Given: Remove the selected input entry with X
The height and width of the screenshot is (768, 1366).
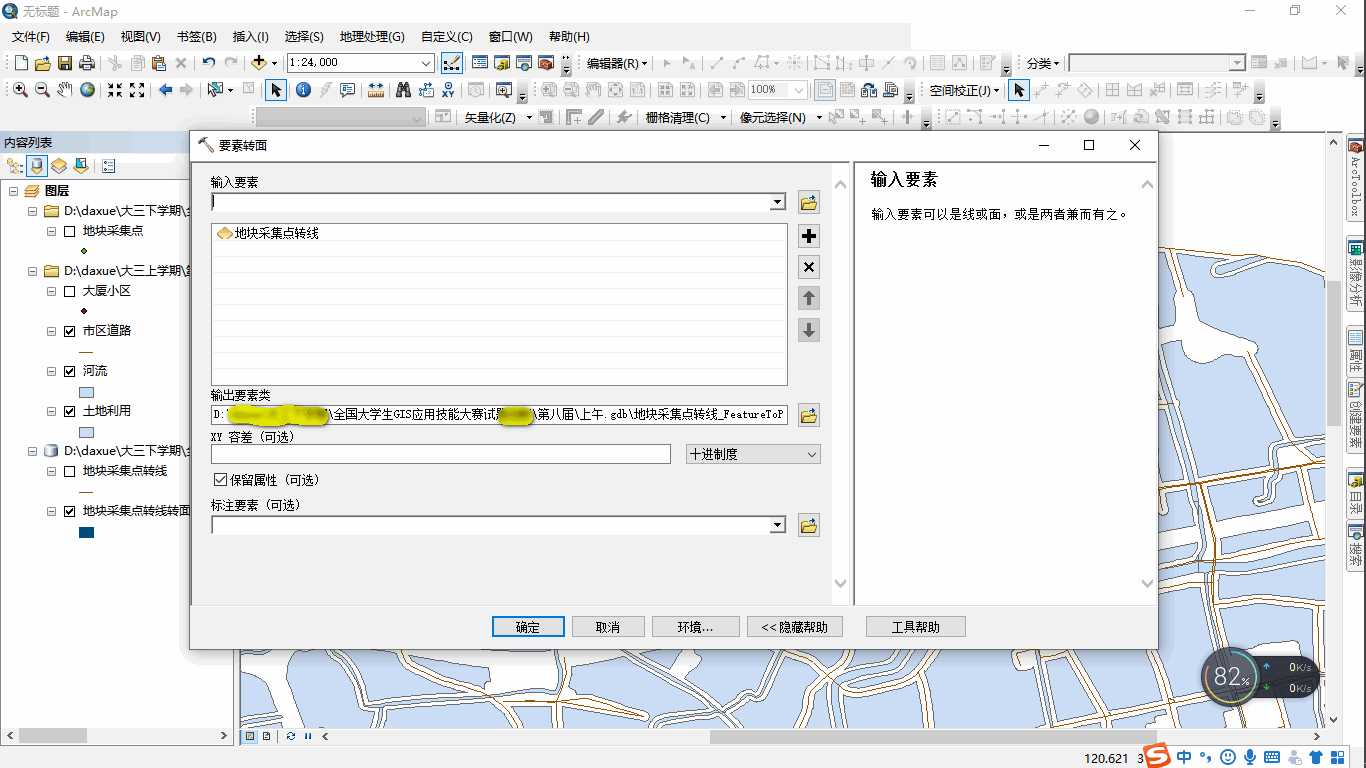Looking at the screenshot, I should point(809,267).
